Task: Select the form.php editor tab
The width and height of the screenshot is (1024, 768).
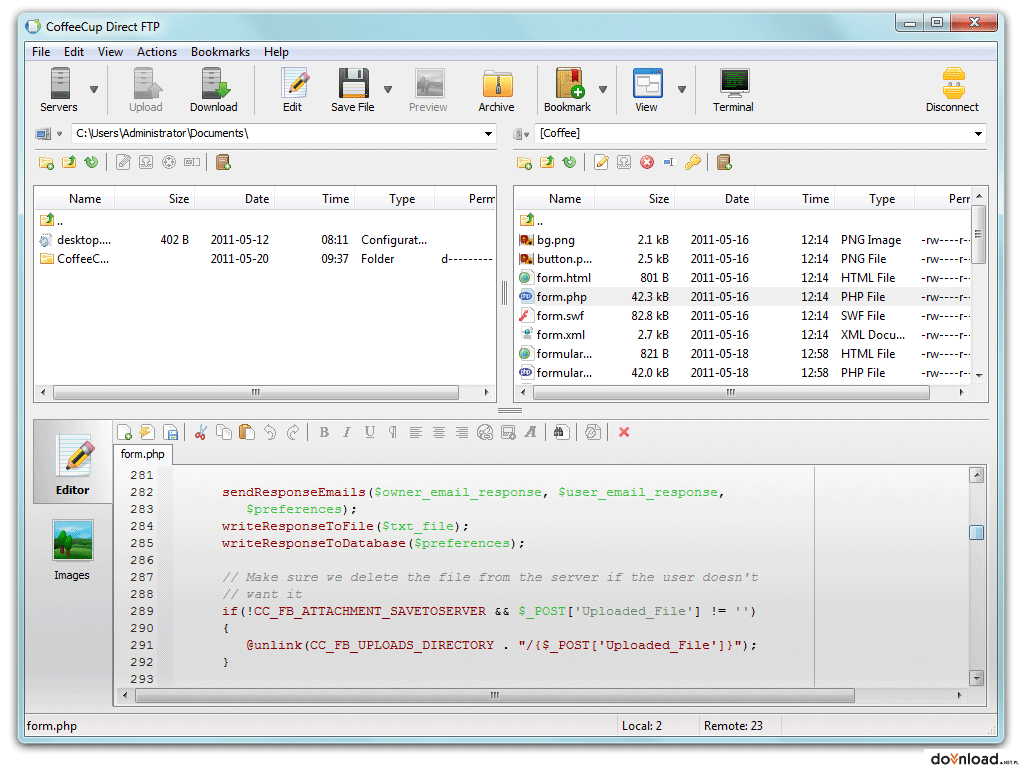Action: [142, 454]
